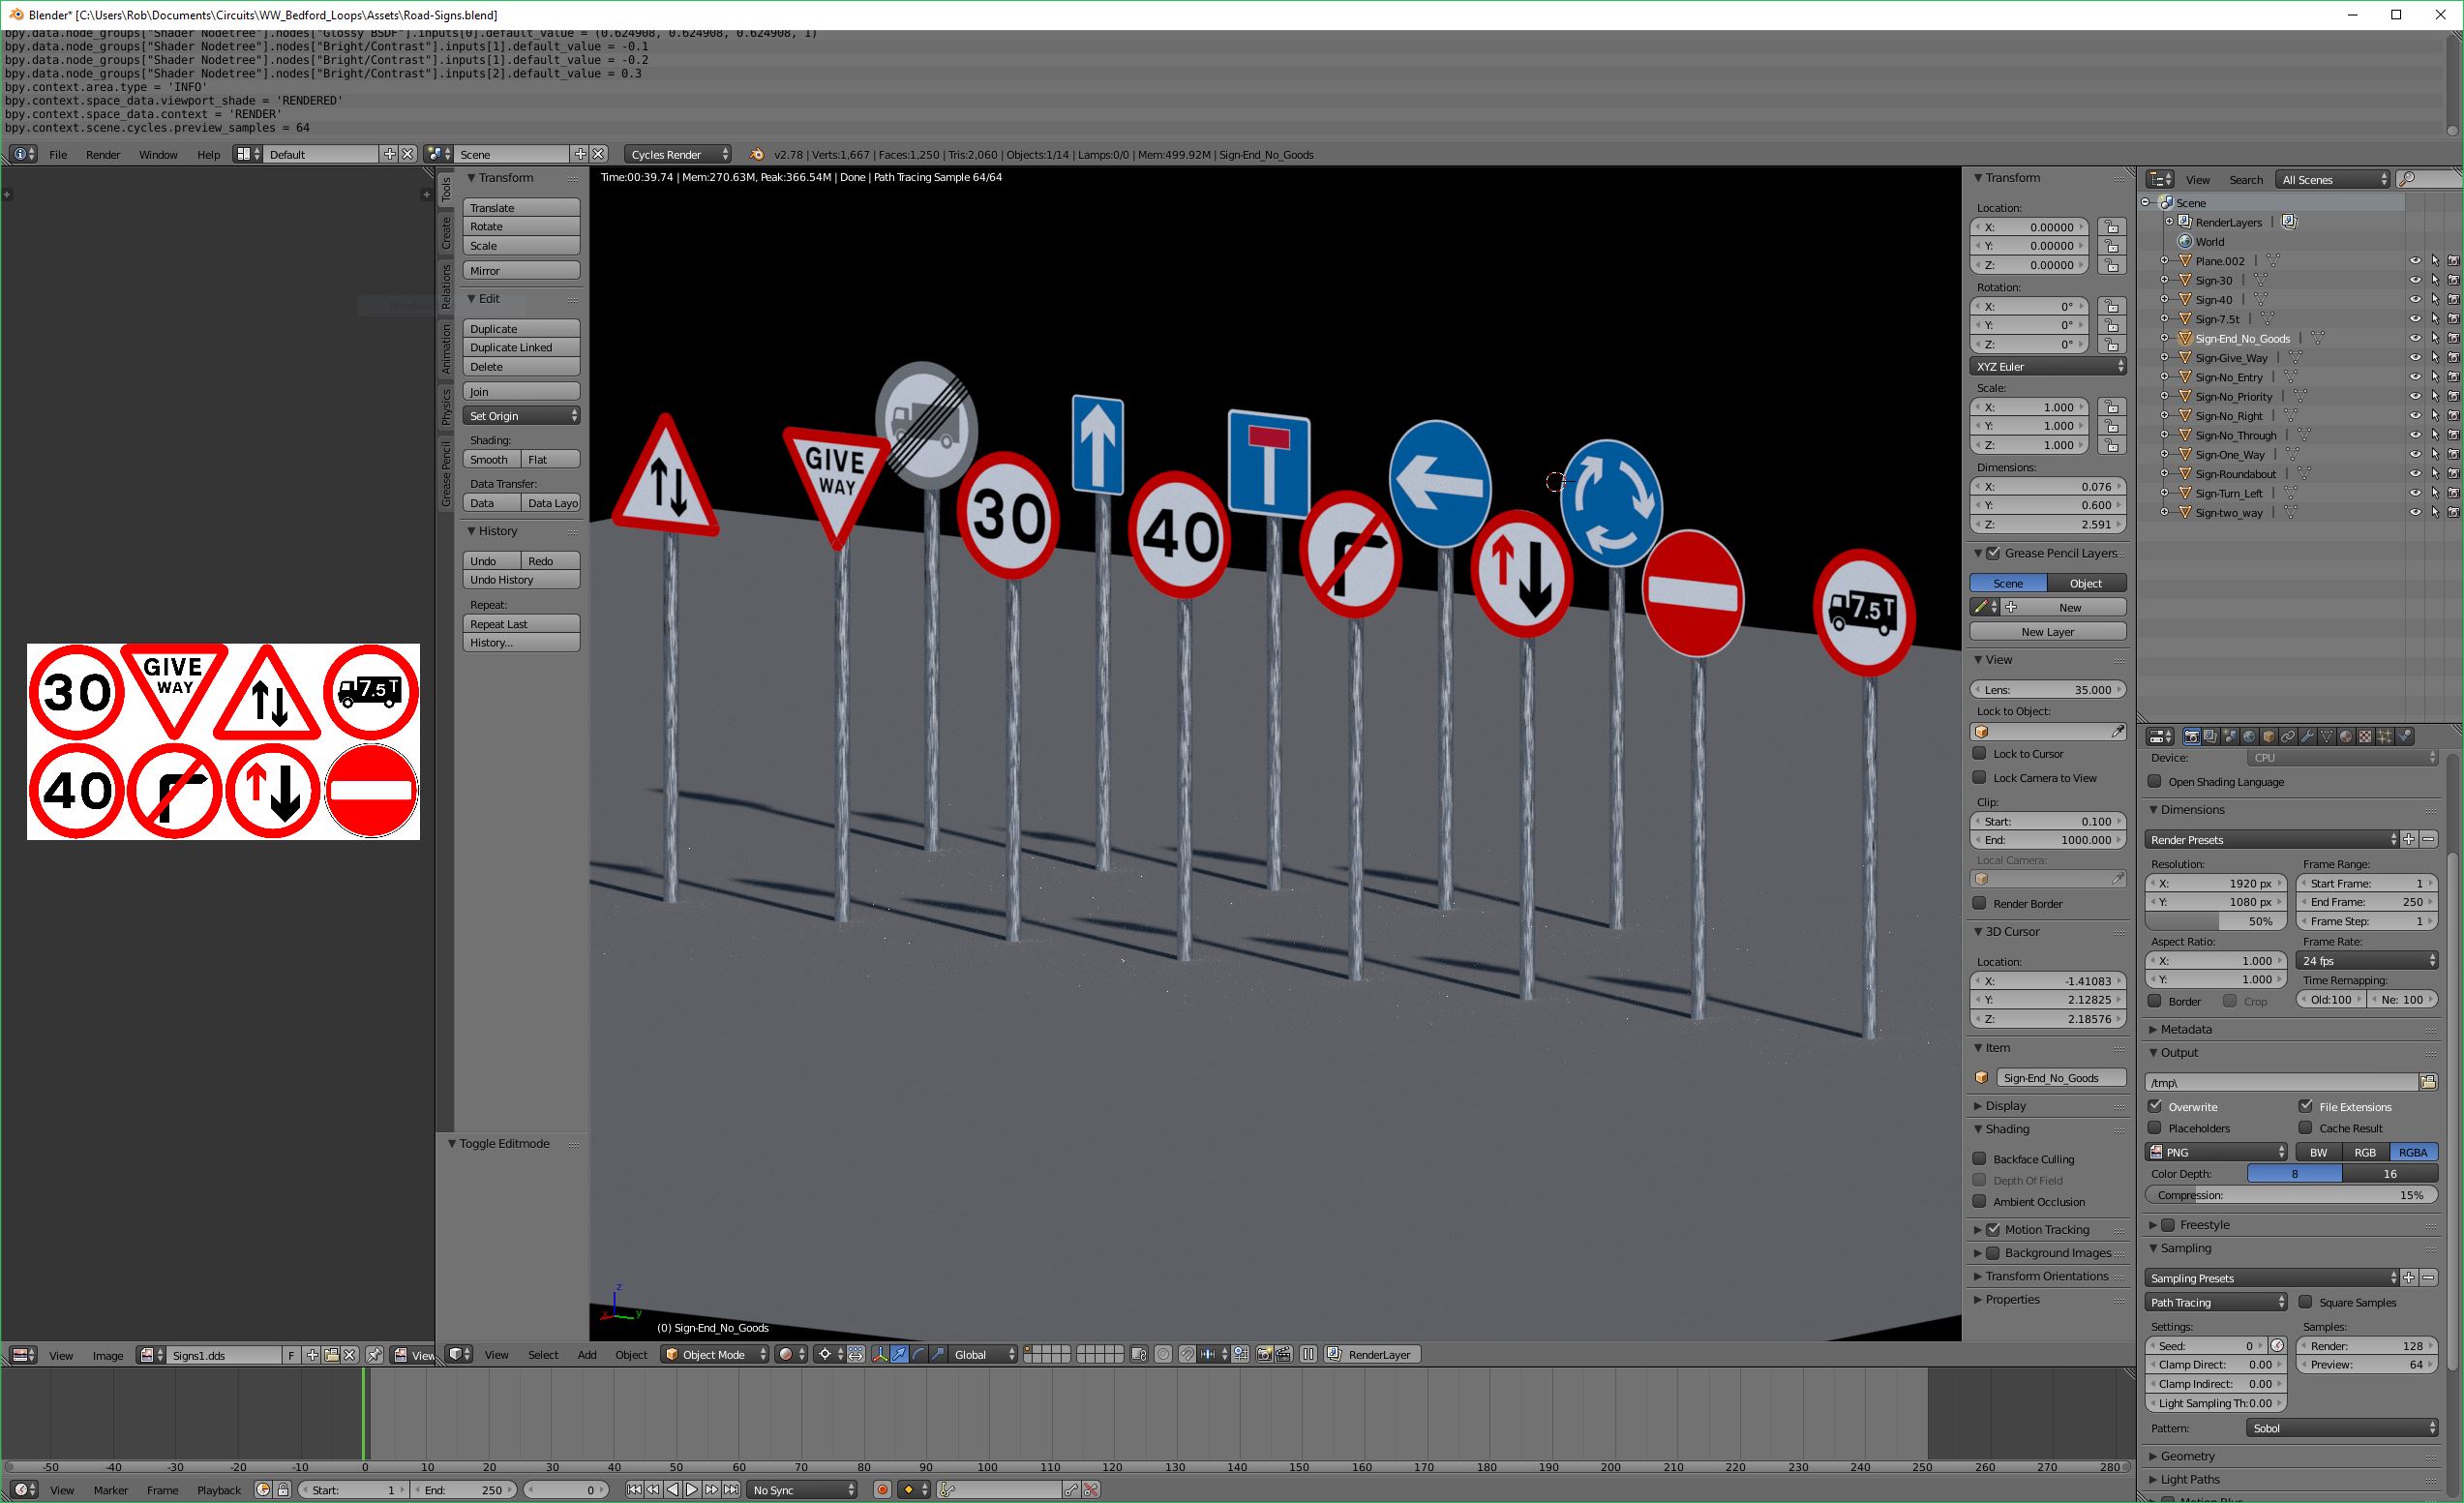Toggle Square Samples checkbox

point(2305,1302)
